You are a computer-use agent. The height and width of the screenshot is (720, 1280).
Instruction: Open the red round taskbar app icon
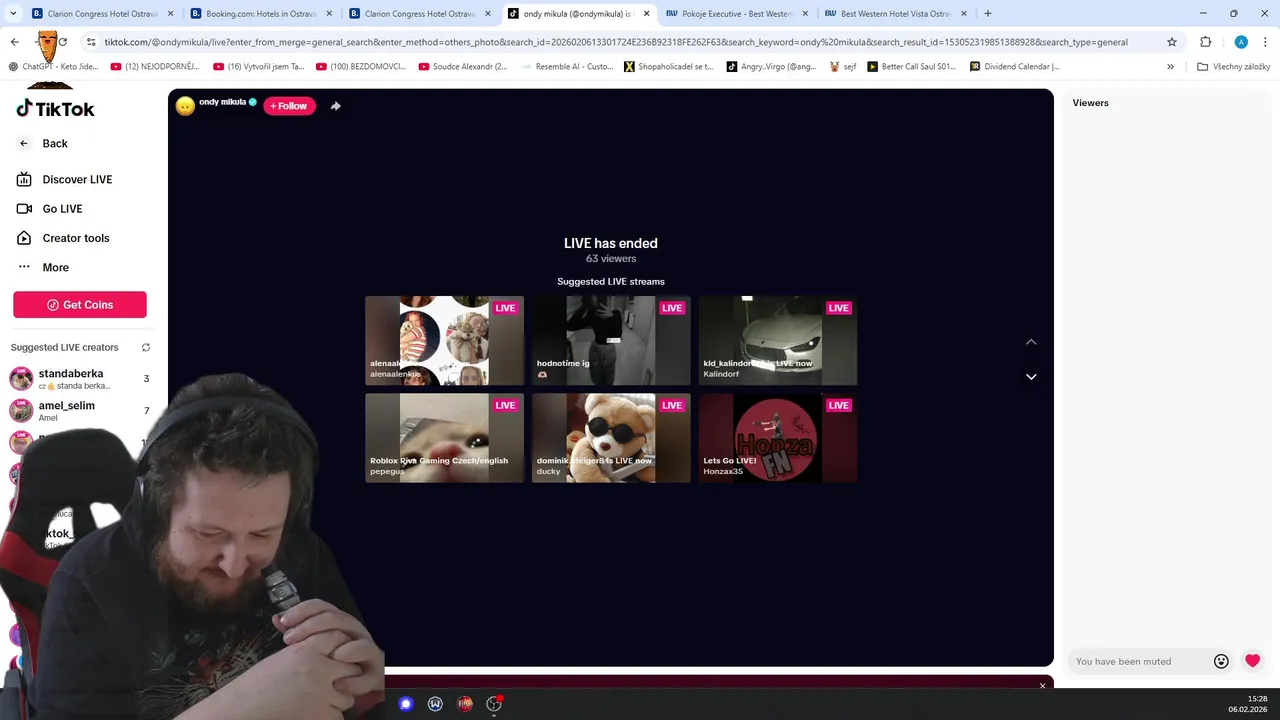tap(465, 704)
